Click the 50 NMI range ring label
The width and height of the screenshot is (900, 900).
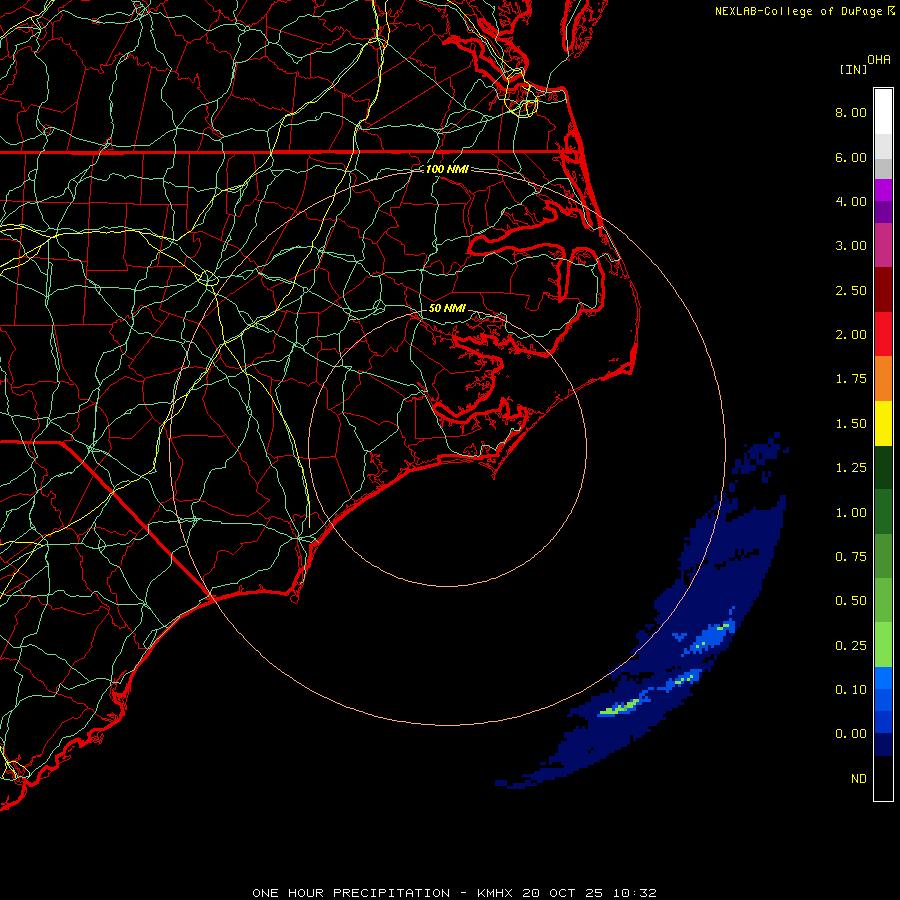447,308
